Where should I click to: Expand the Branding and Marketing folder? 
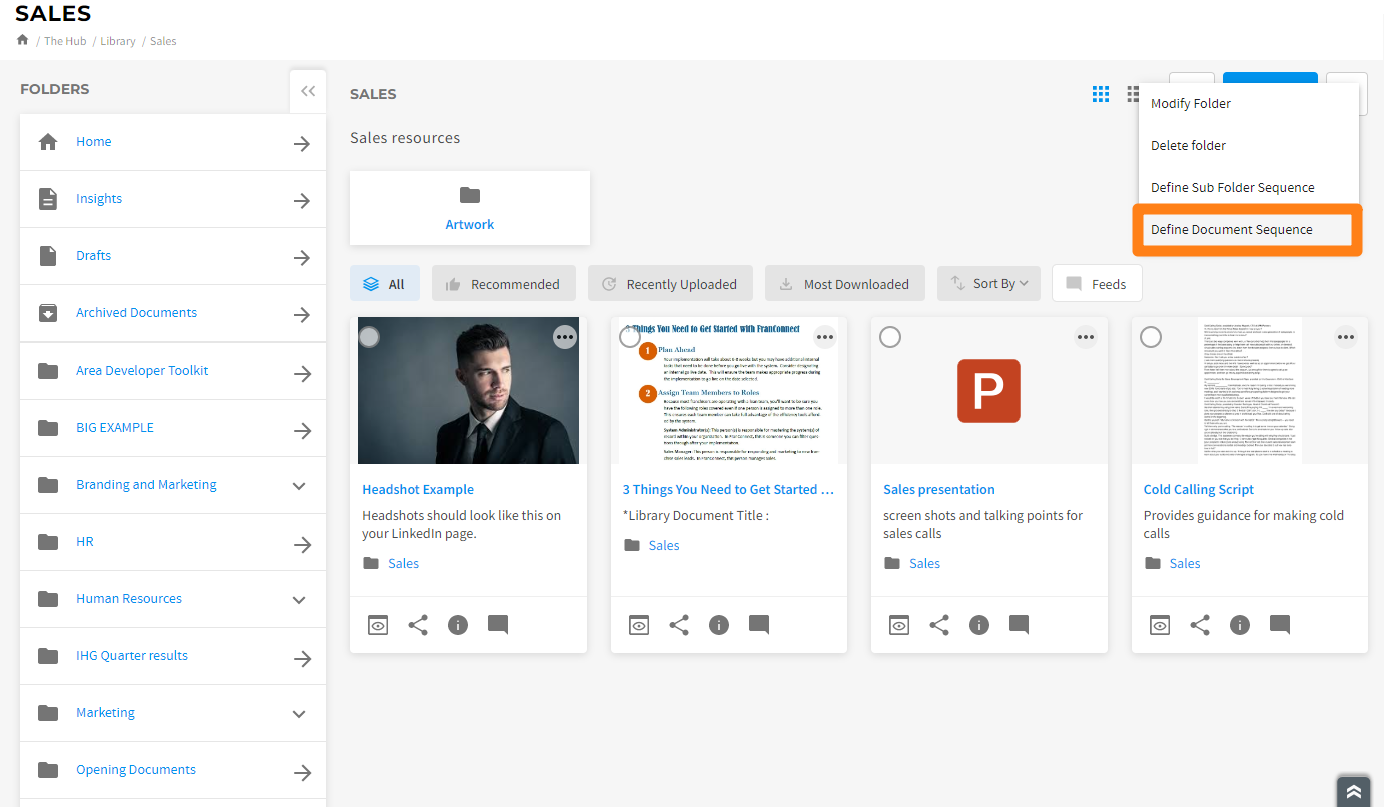click(298, 485)
